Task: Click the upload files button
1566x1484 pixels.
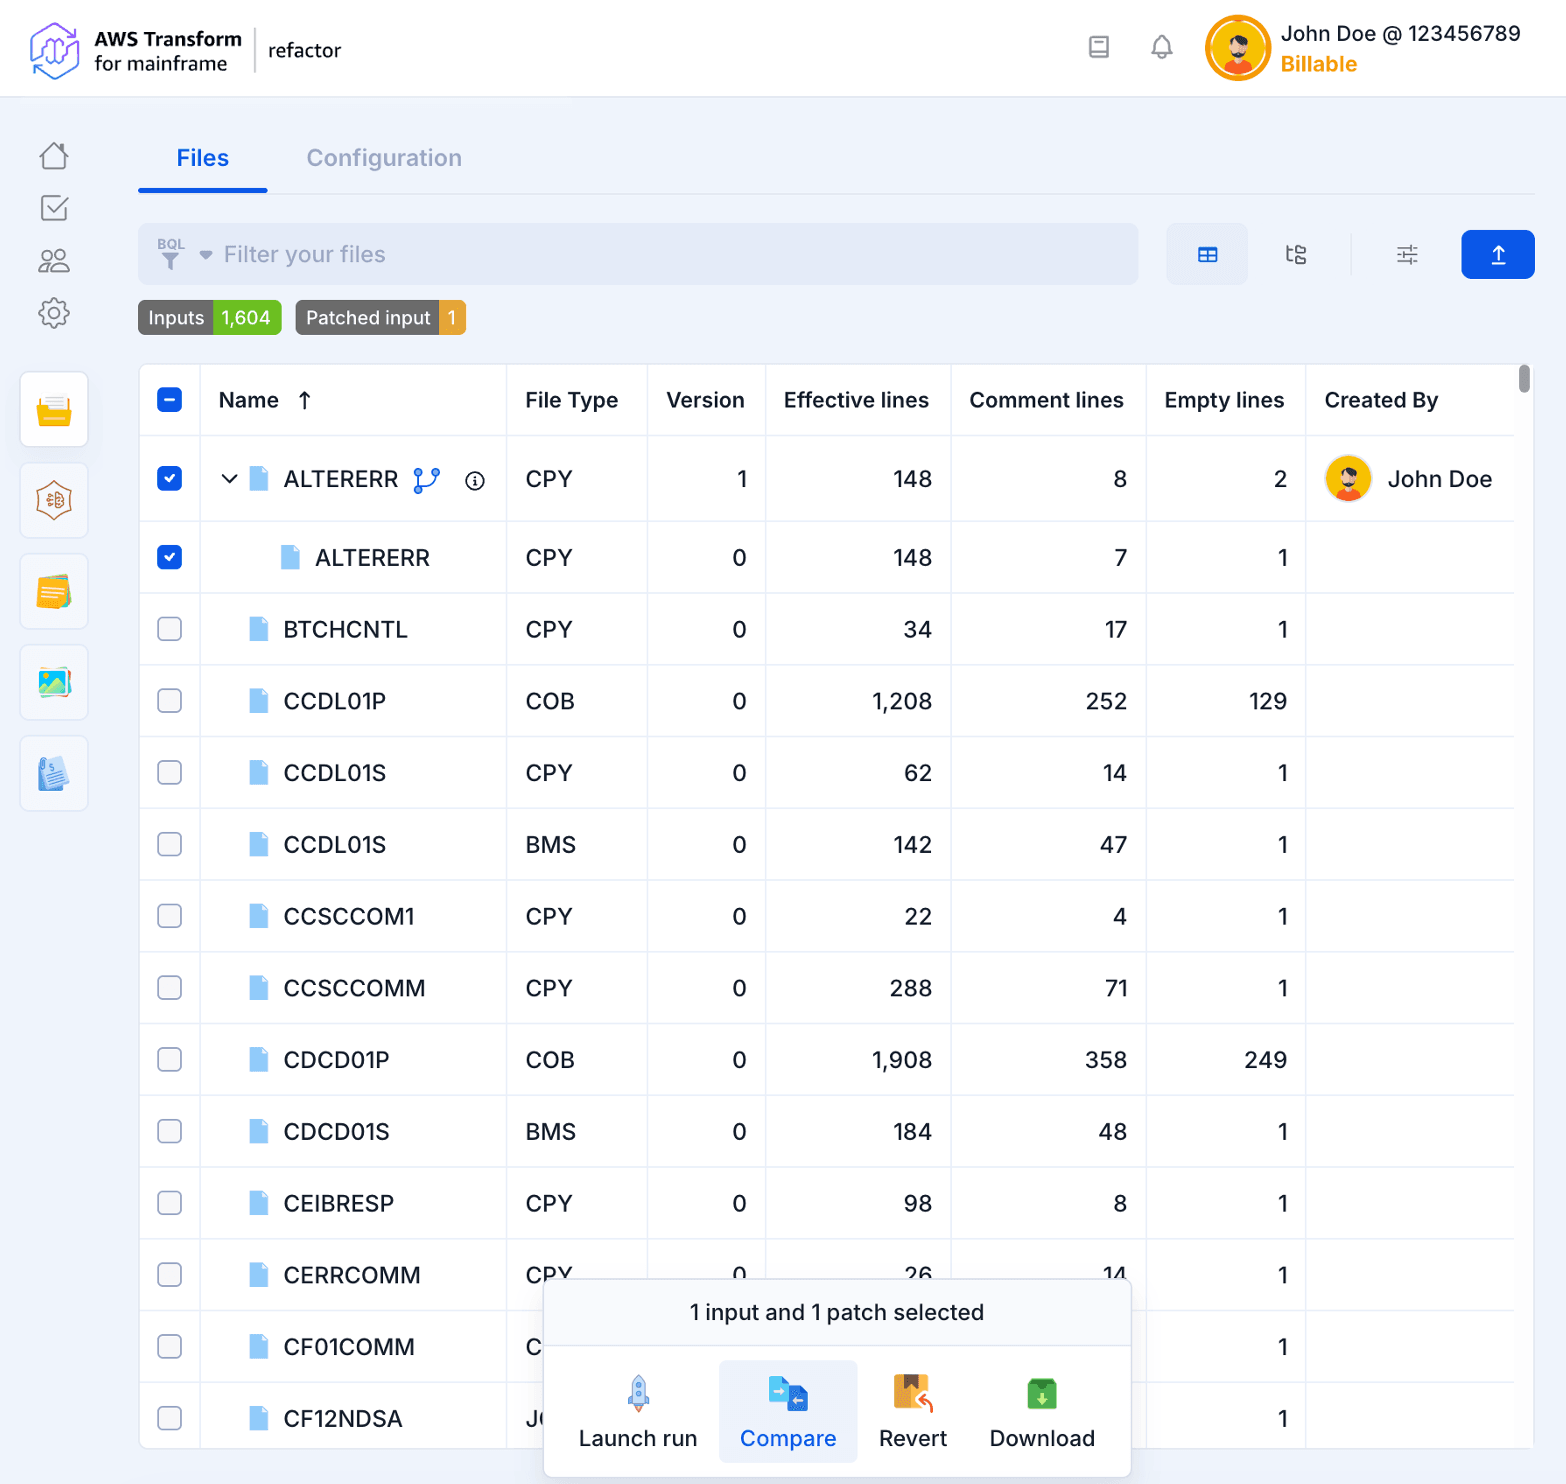Action: 1497,255
